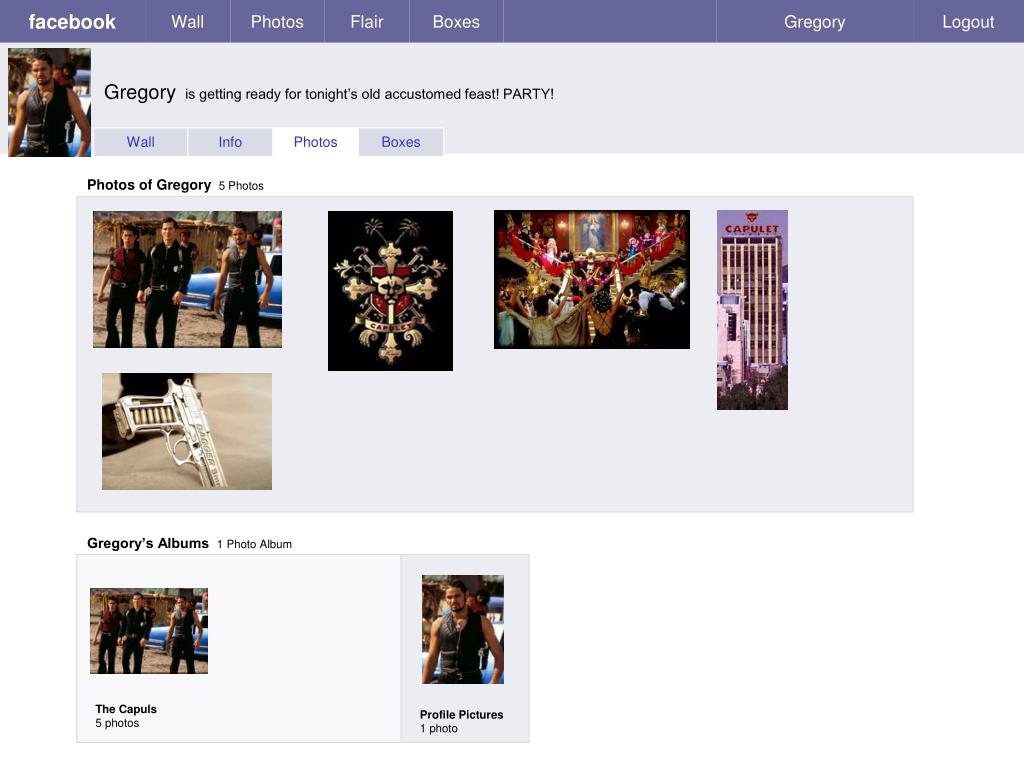The height and width of the screenshot is (768, 1024).
Task: Log out using the Logout link
Action: tap(968, 22)
